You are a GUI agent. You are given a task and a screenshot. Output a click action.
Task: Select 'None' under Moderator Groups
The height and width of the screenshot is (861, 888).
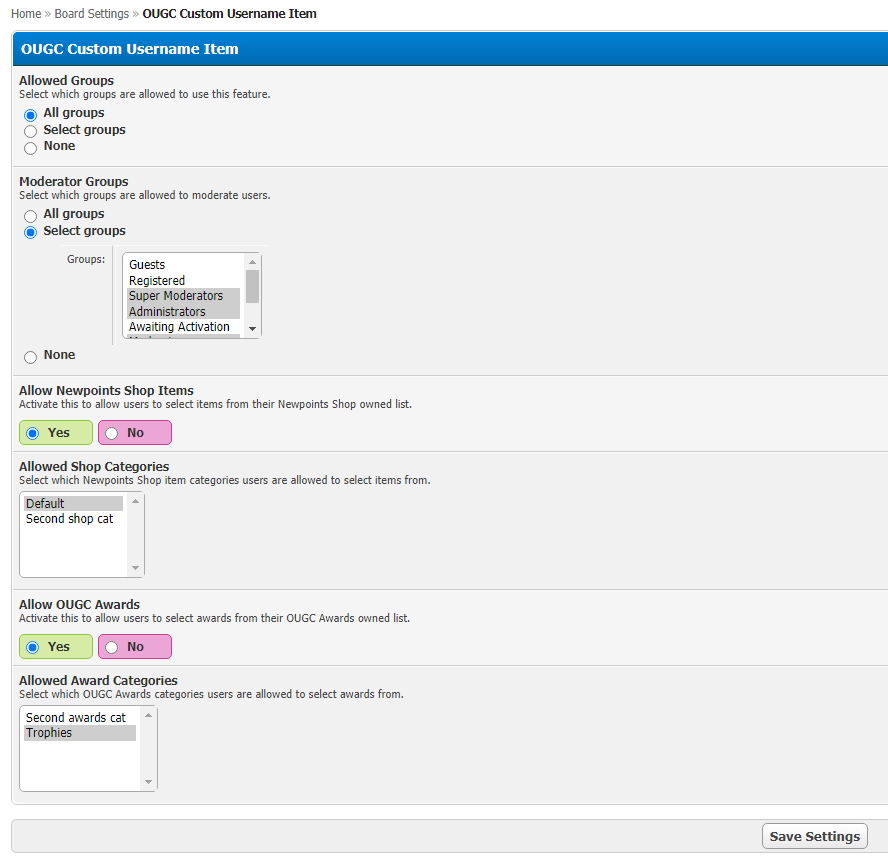[31, 357]
